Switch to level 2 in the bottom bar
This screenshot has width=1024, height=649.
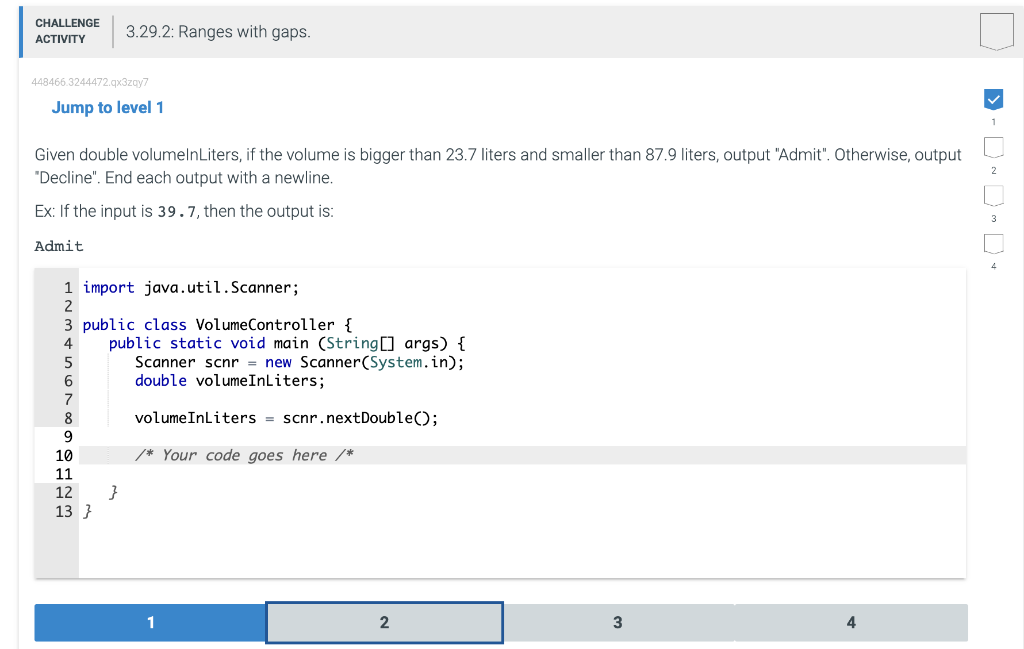point(384,622)
